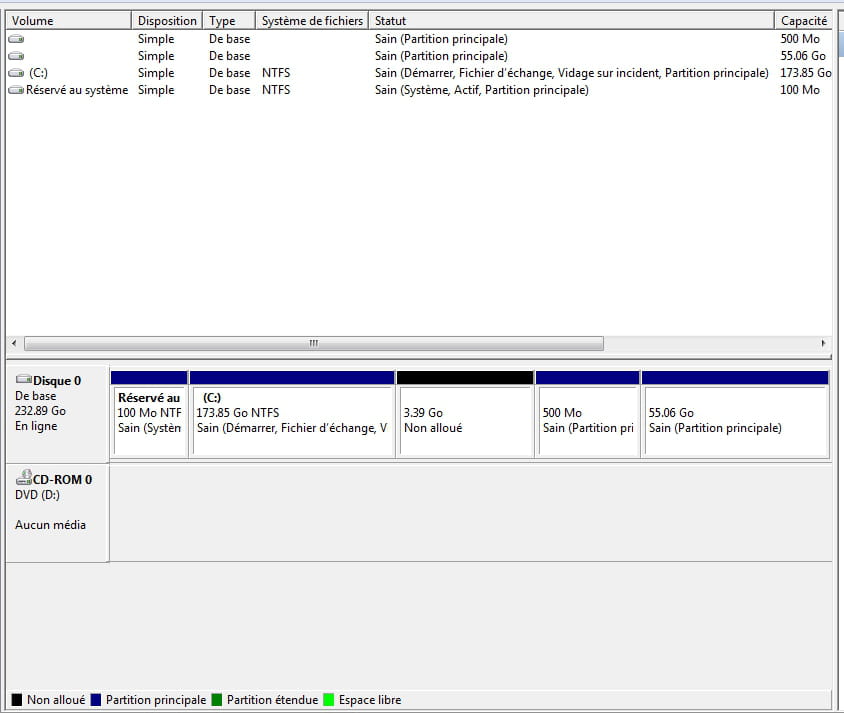Click the 500 Mo volume's drive icon
The image size is (844, 714).
(16, 39)
